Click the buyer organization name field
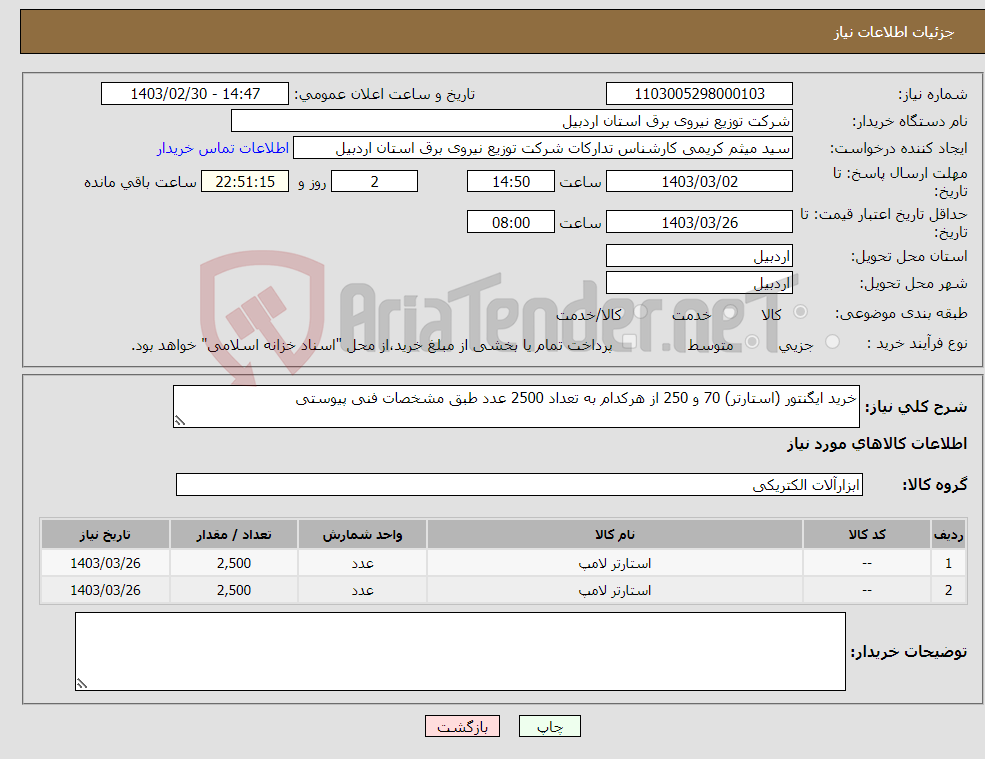 tap(512, 121)
